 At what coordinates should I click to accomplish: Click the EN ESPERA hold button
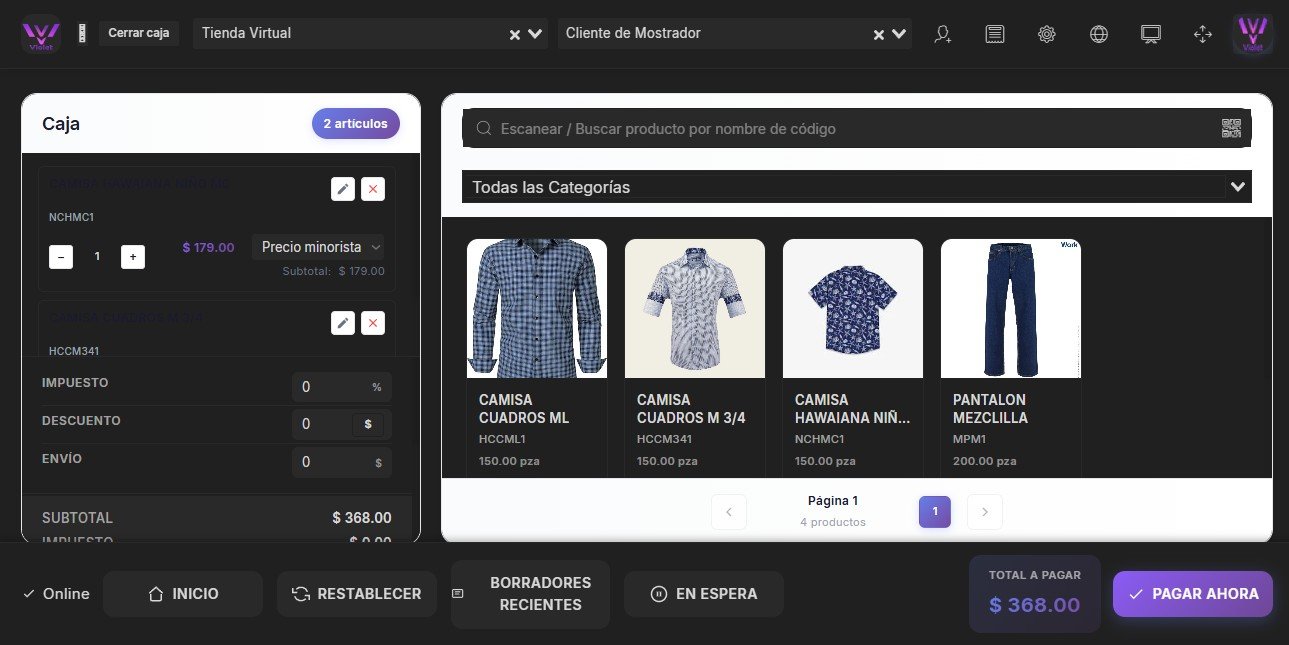click(x=704, y=594)
